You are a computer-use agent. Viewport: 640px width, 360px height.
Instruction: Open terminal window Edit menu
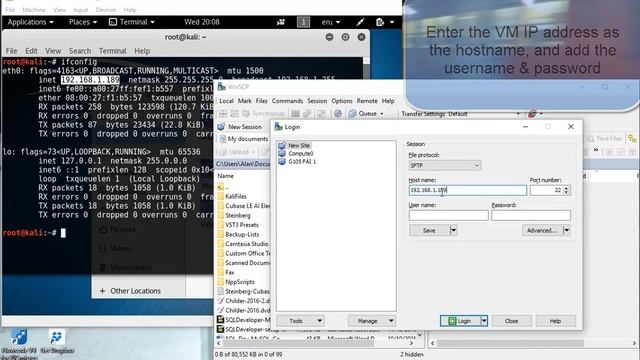(31, 51)
